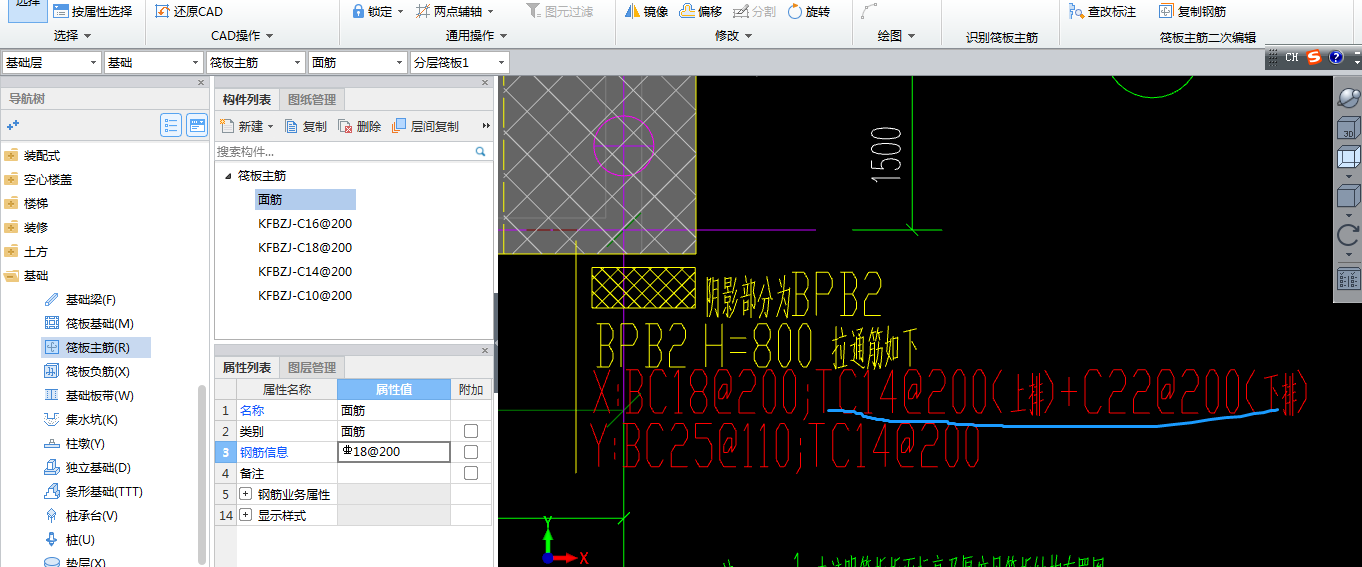The height and width of the screenshot is (567, 1362).
Task: Switch to 构件列表 tab
Action: [247, 99]
